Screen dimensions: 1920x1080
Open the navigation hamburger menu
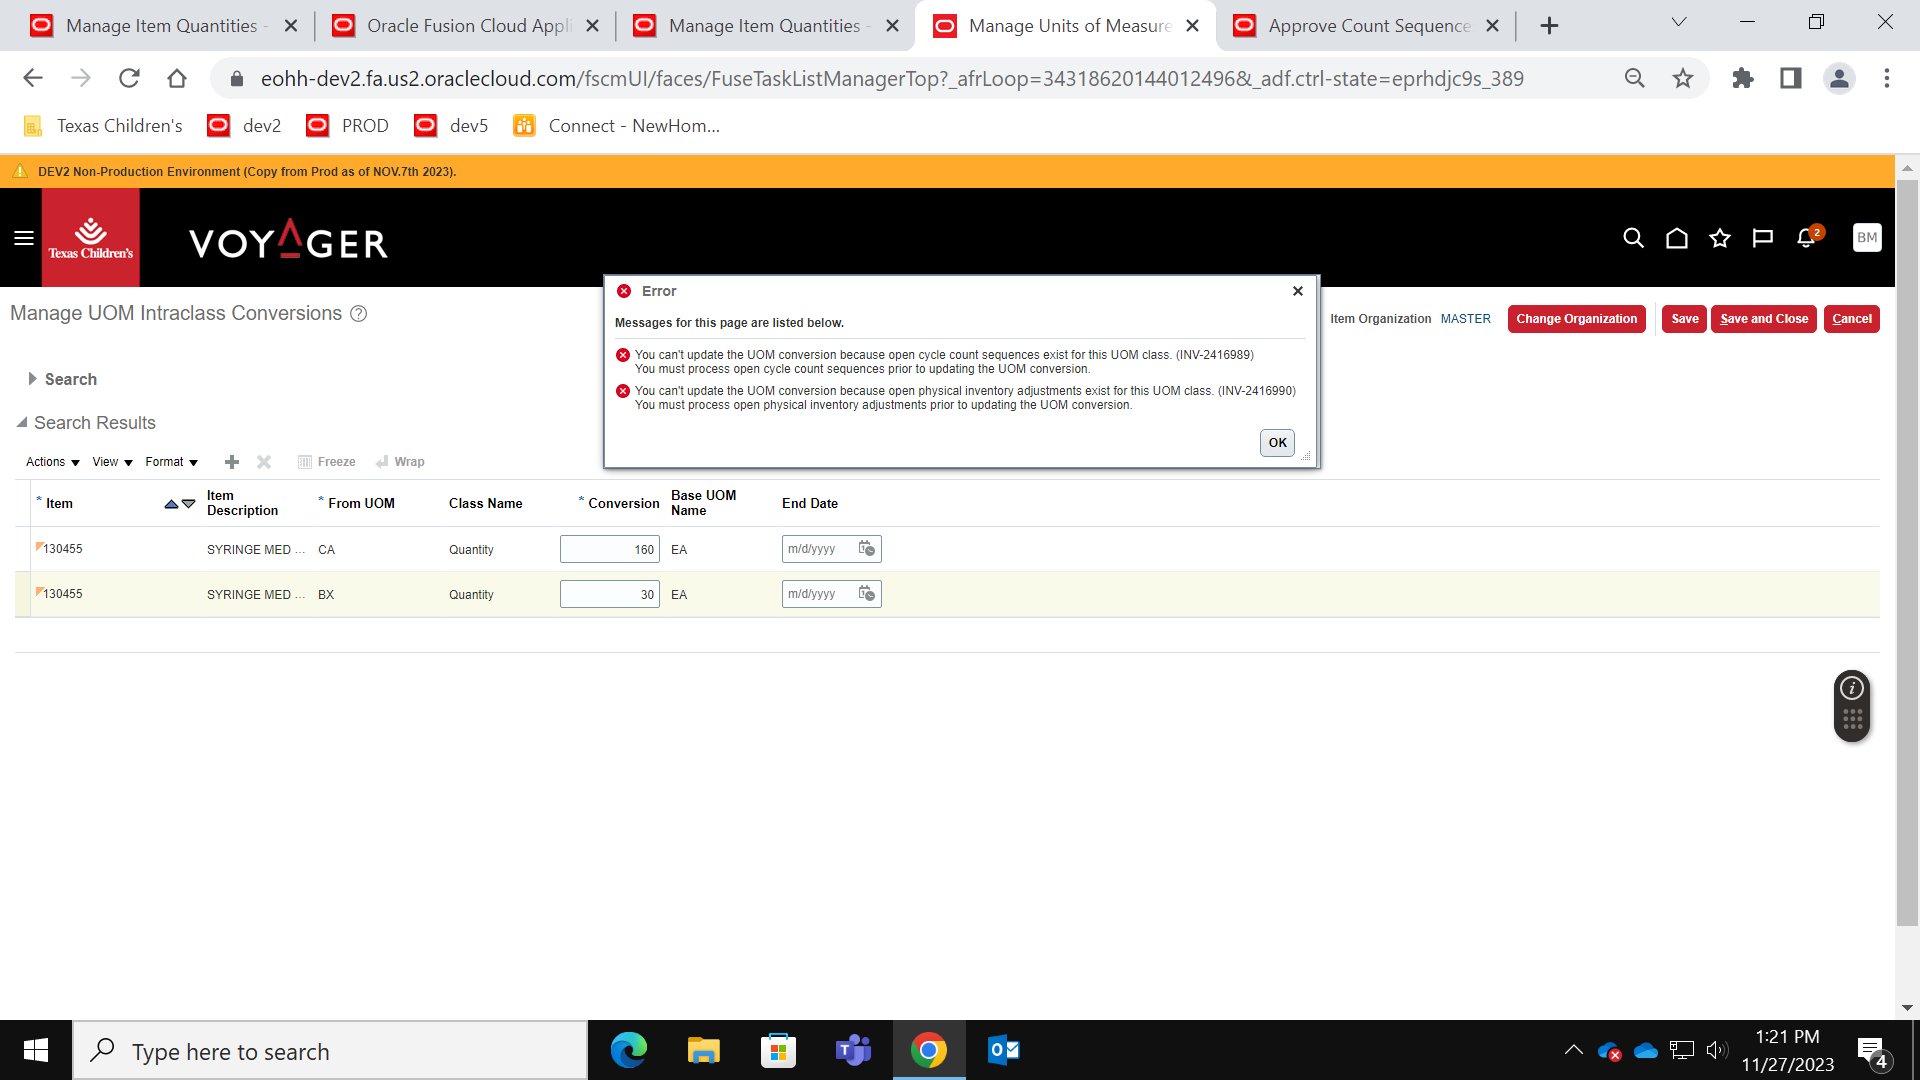point(23,238)
